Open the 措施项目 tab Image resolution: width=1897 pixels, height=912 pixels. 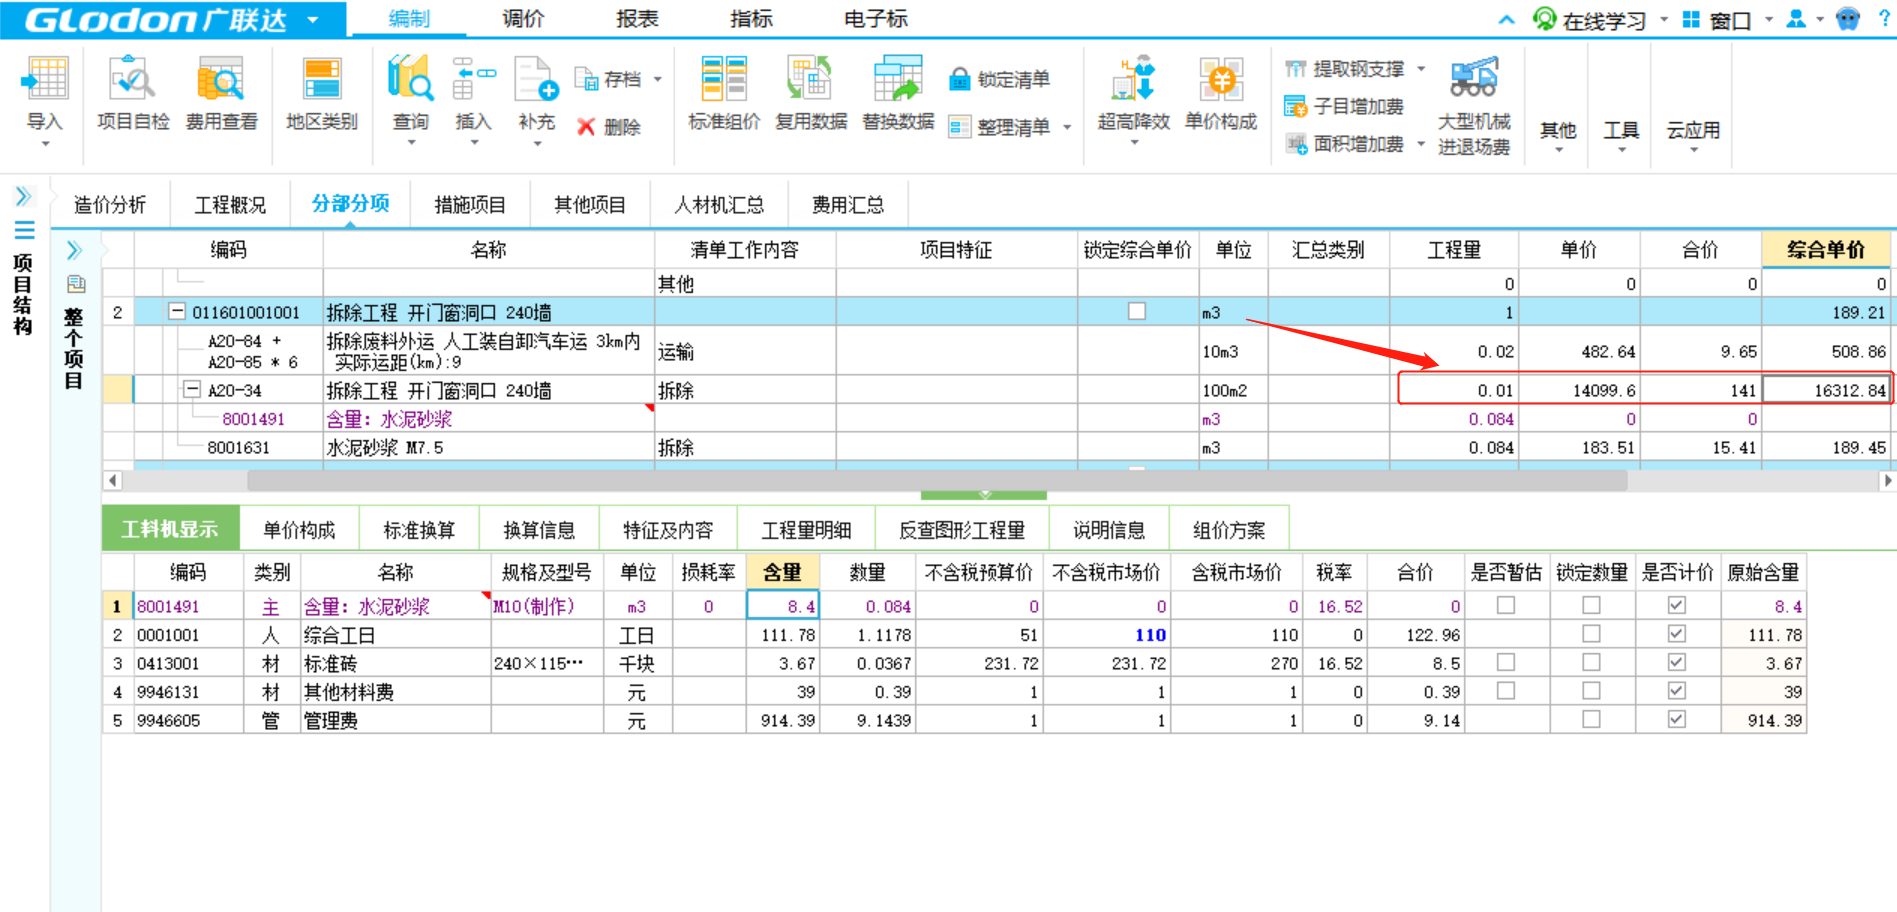(470, 205)
